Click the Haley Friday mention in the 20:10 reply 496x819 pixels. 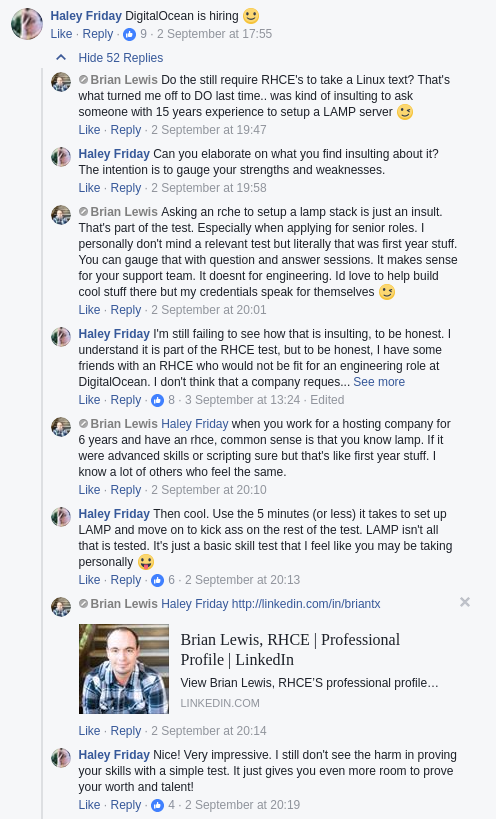195,424
